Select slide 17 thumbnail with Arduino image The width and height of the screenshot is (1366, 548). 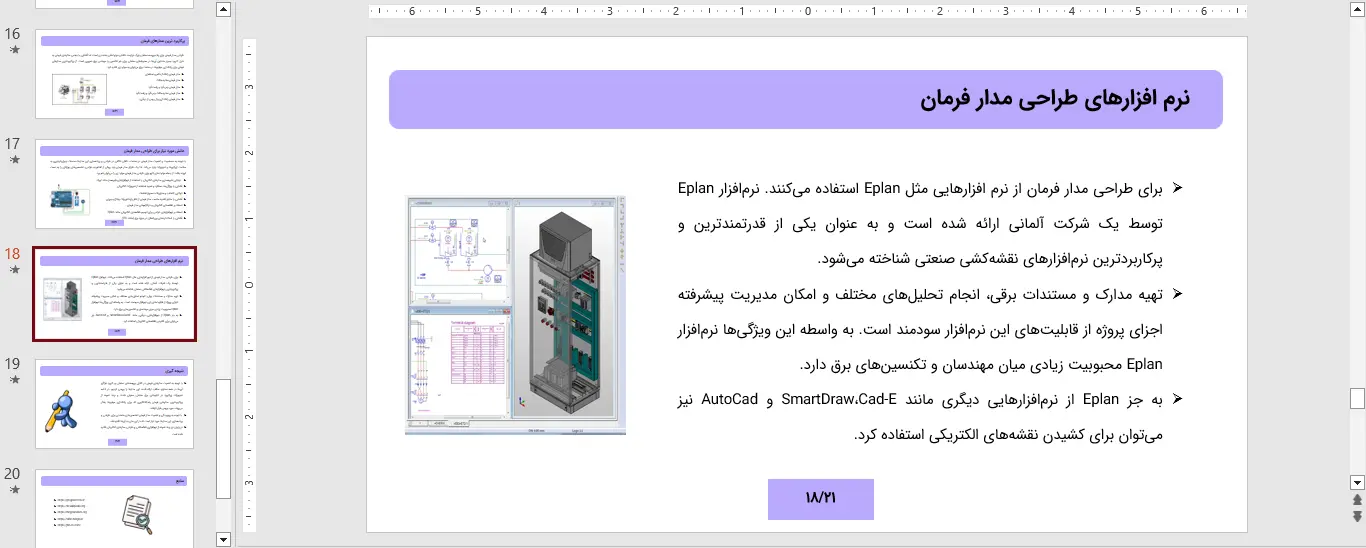point(115,184)
